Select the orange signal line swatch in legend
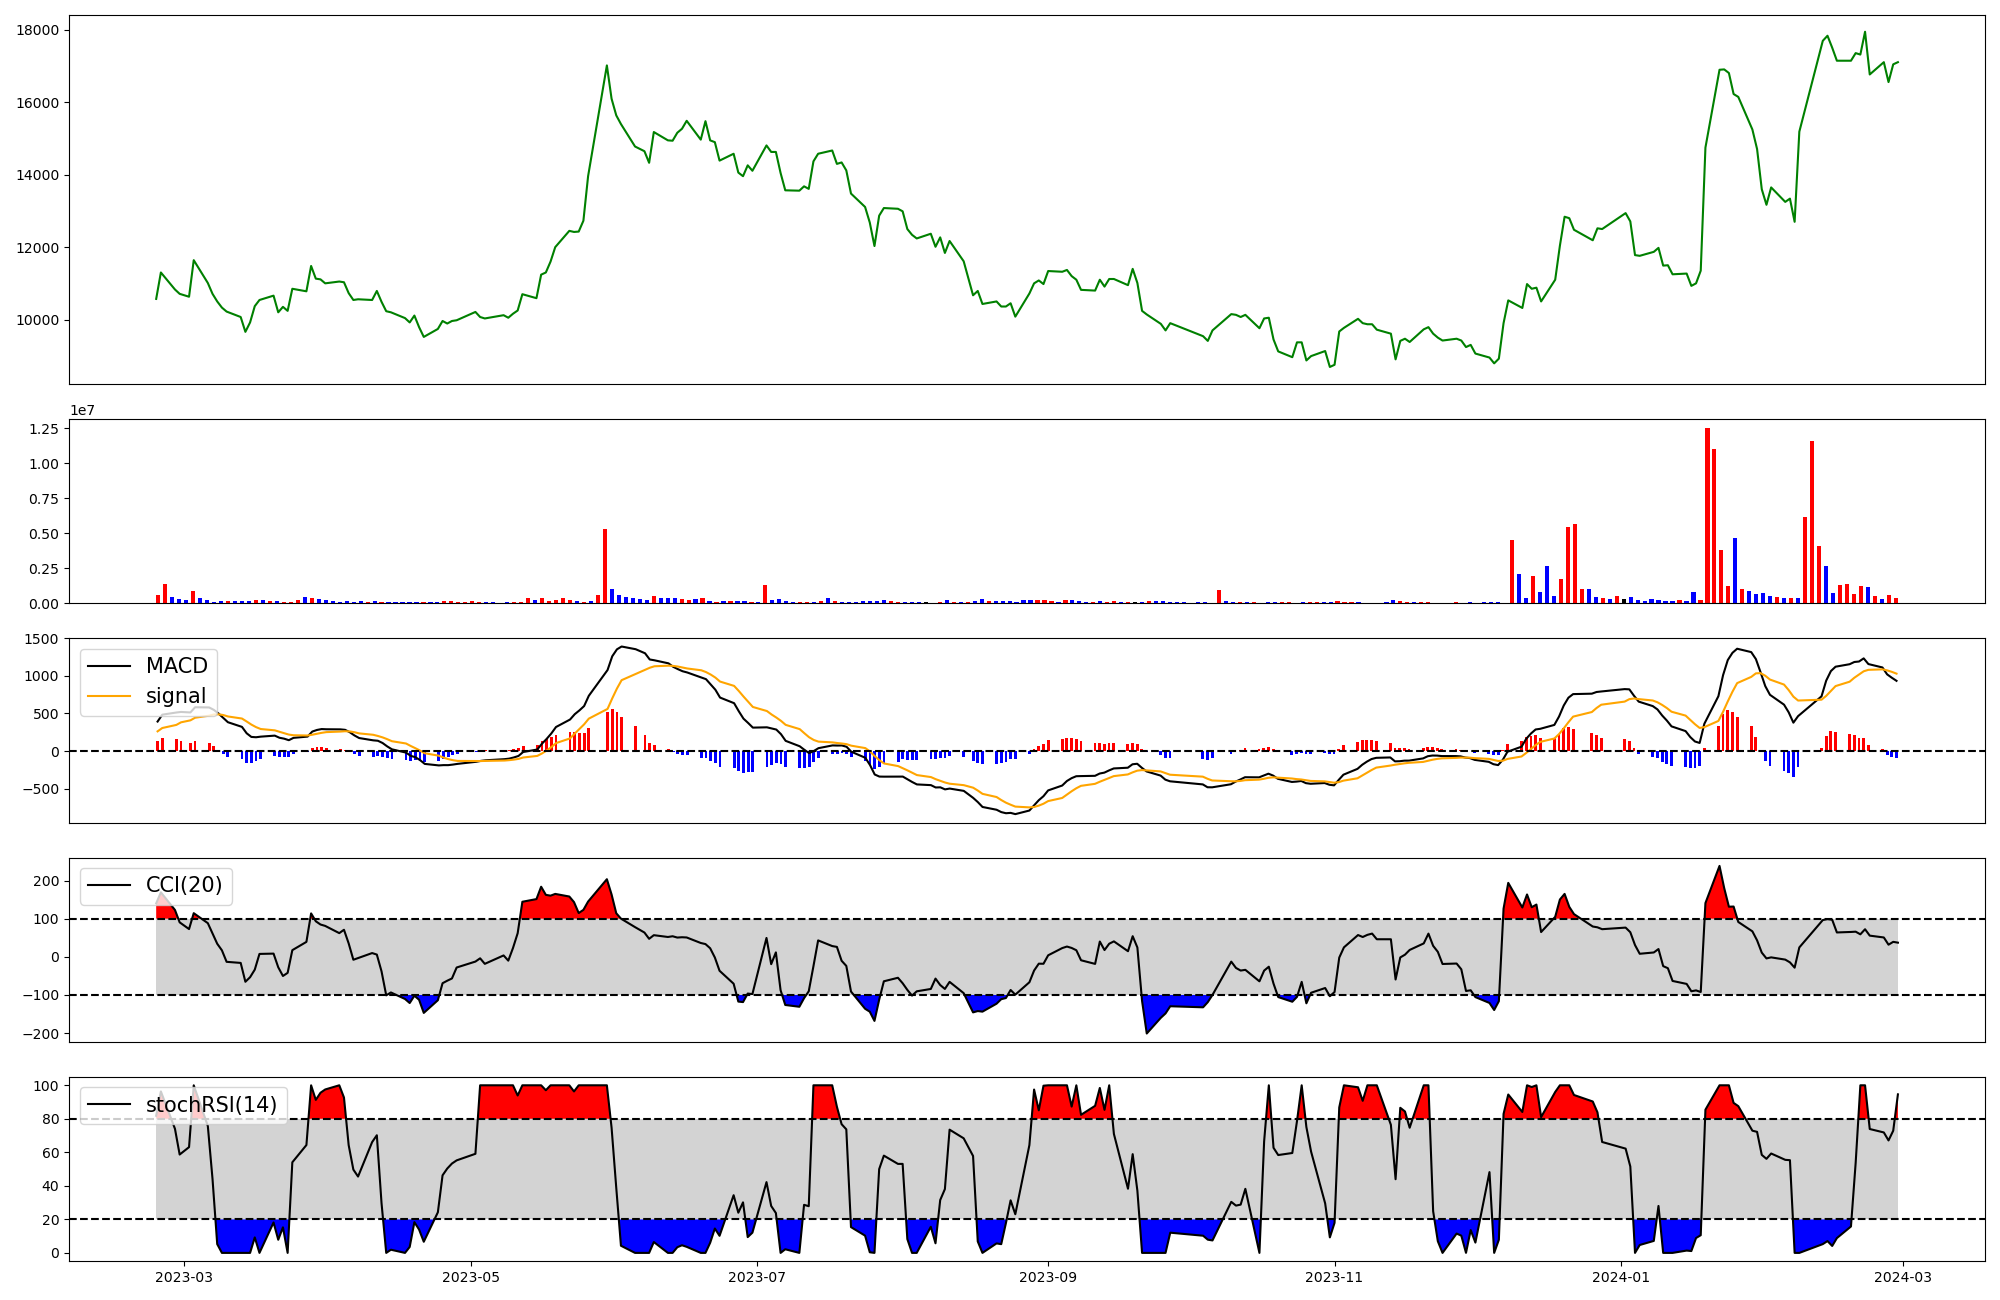This screenshot has width=2000, height=1300. tap(109, 696)
